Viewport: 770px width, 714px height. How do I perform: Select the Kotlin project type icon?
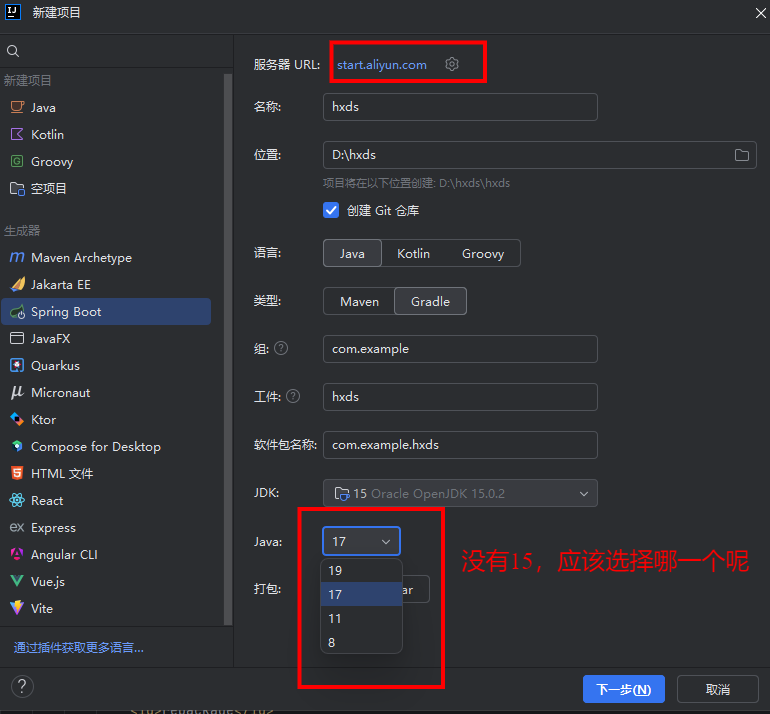click(17, 134)
